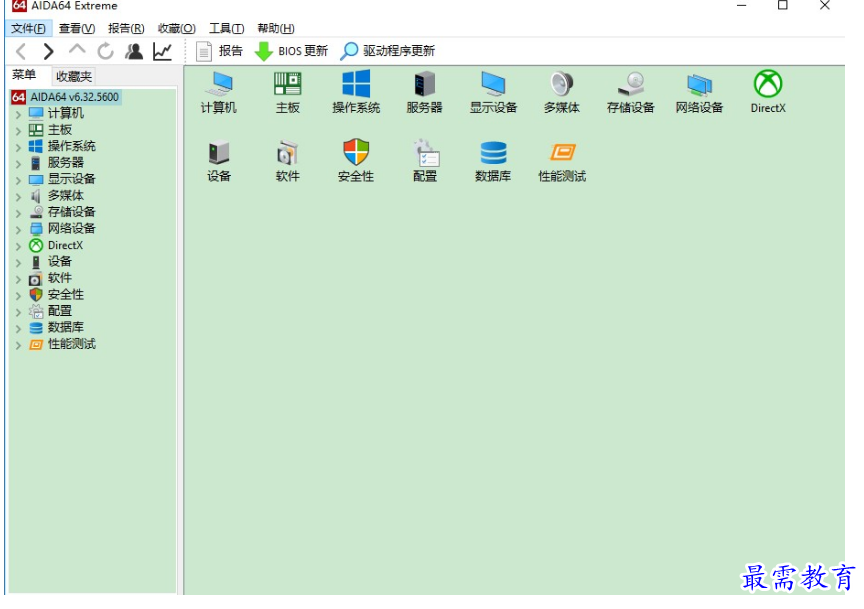Expand the 数据库 tree node chevron
This screenshot has height=609, width=864.
pyautogui.click(x=18, y=329)
